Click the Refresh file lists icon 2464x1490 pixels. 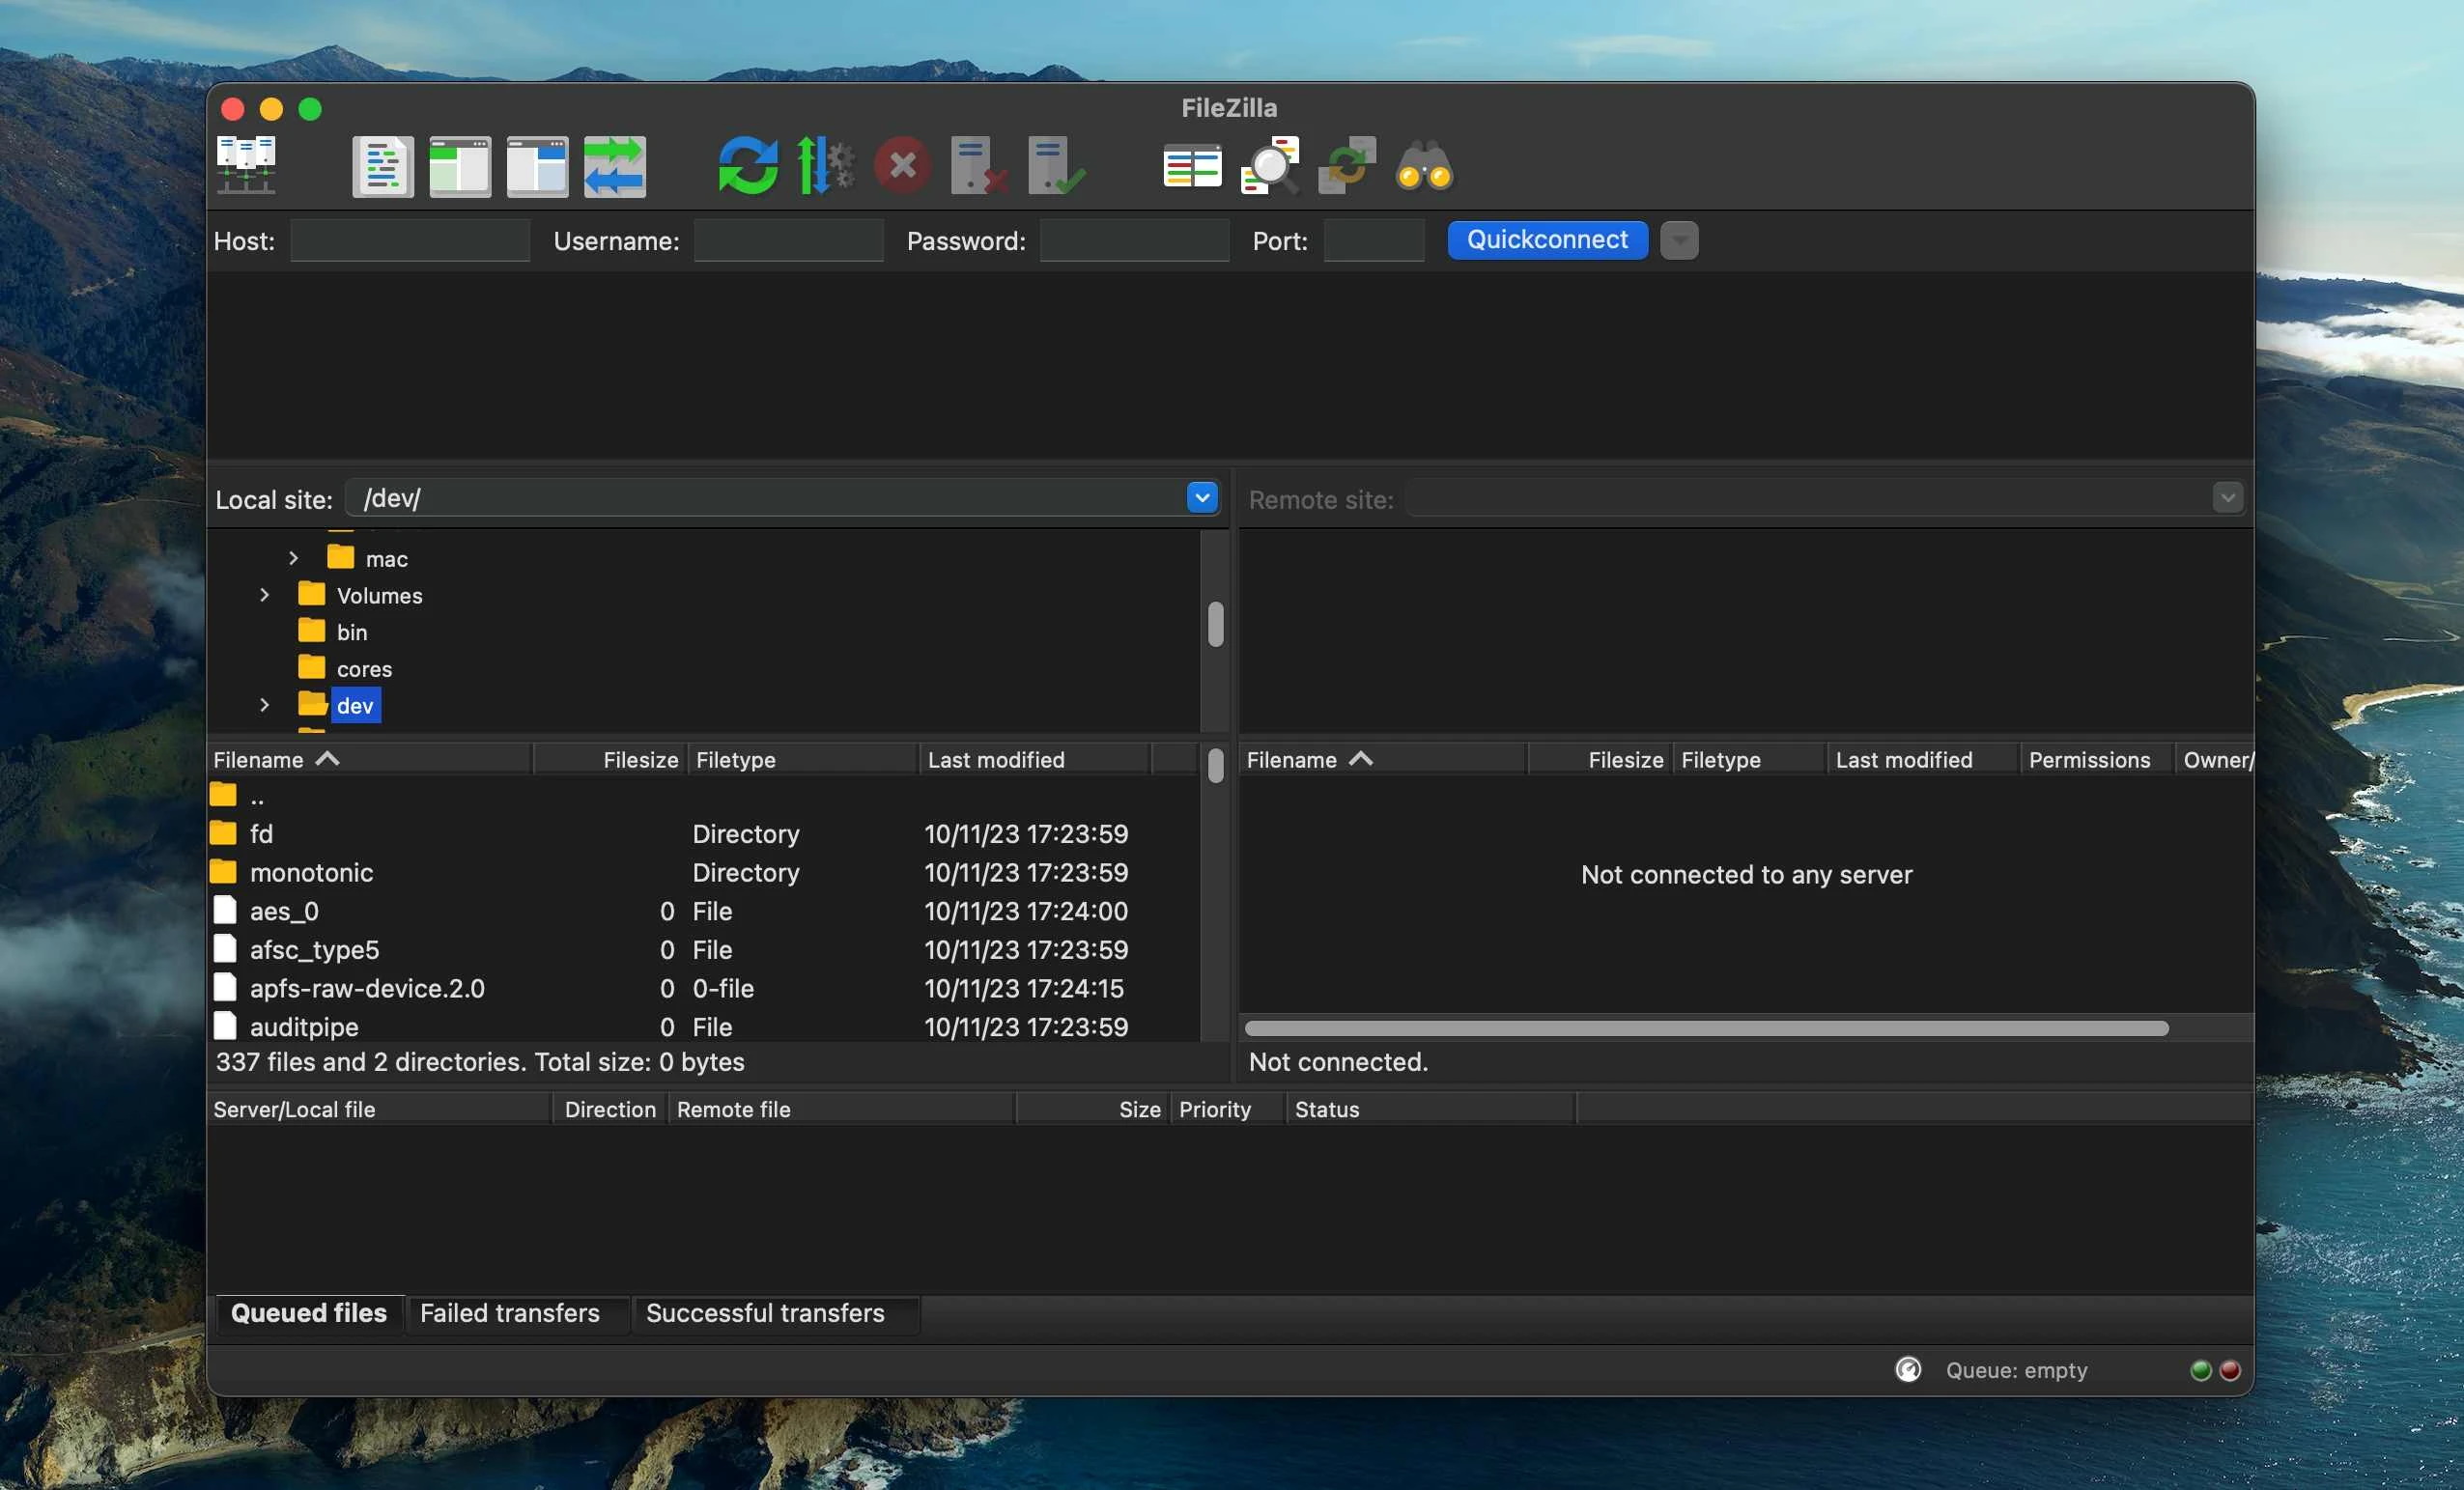click(747, 166)
